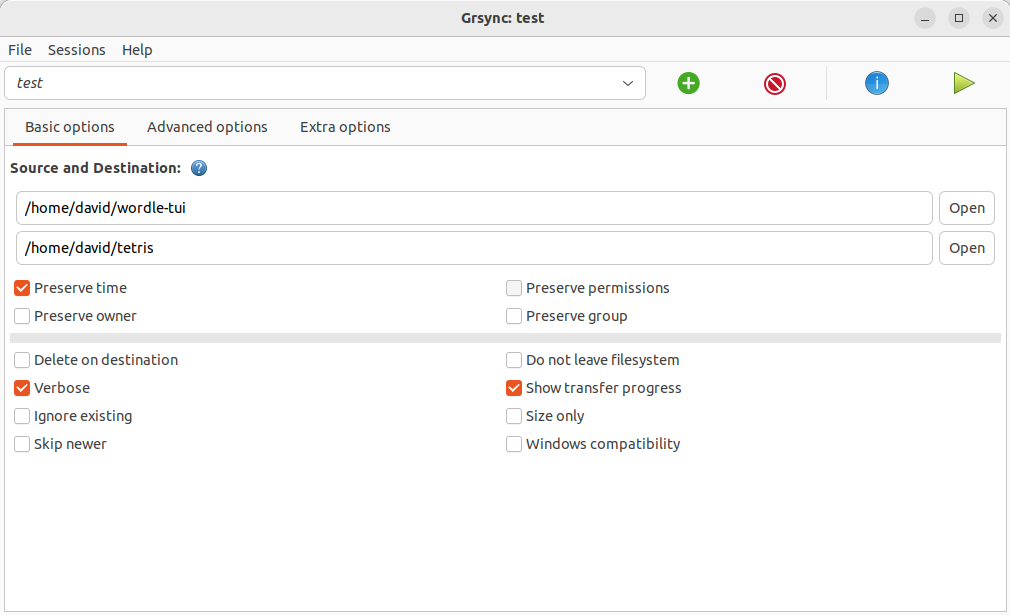Disable Show transfer progress
The width and height of the screenshot is (1010, 615).
coord(514,388)
